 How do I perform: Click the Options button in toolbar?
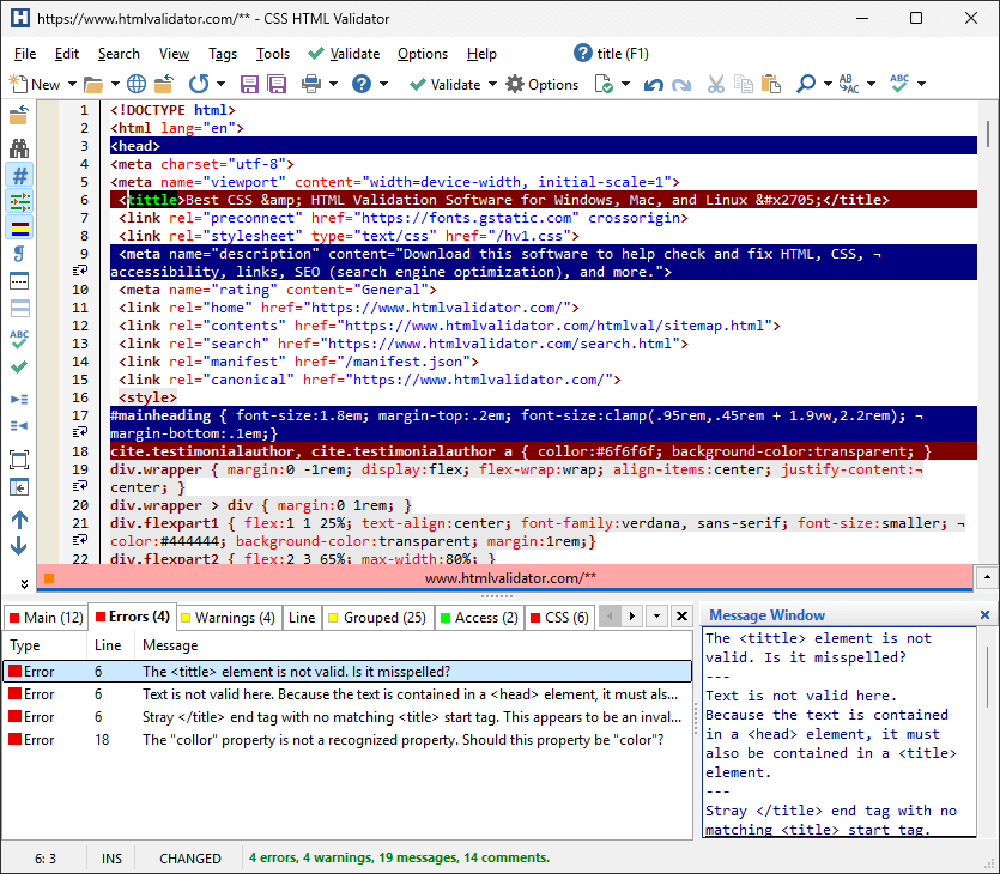point(542,85)
